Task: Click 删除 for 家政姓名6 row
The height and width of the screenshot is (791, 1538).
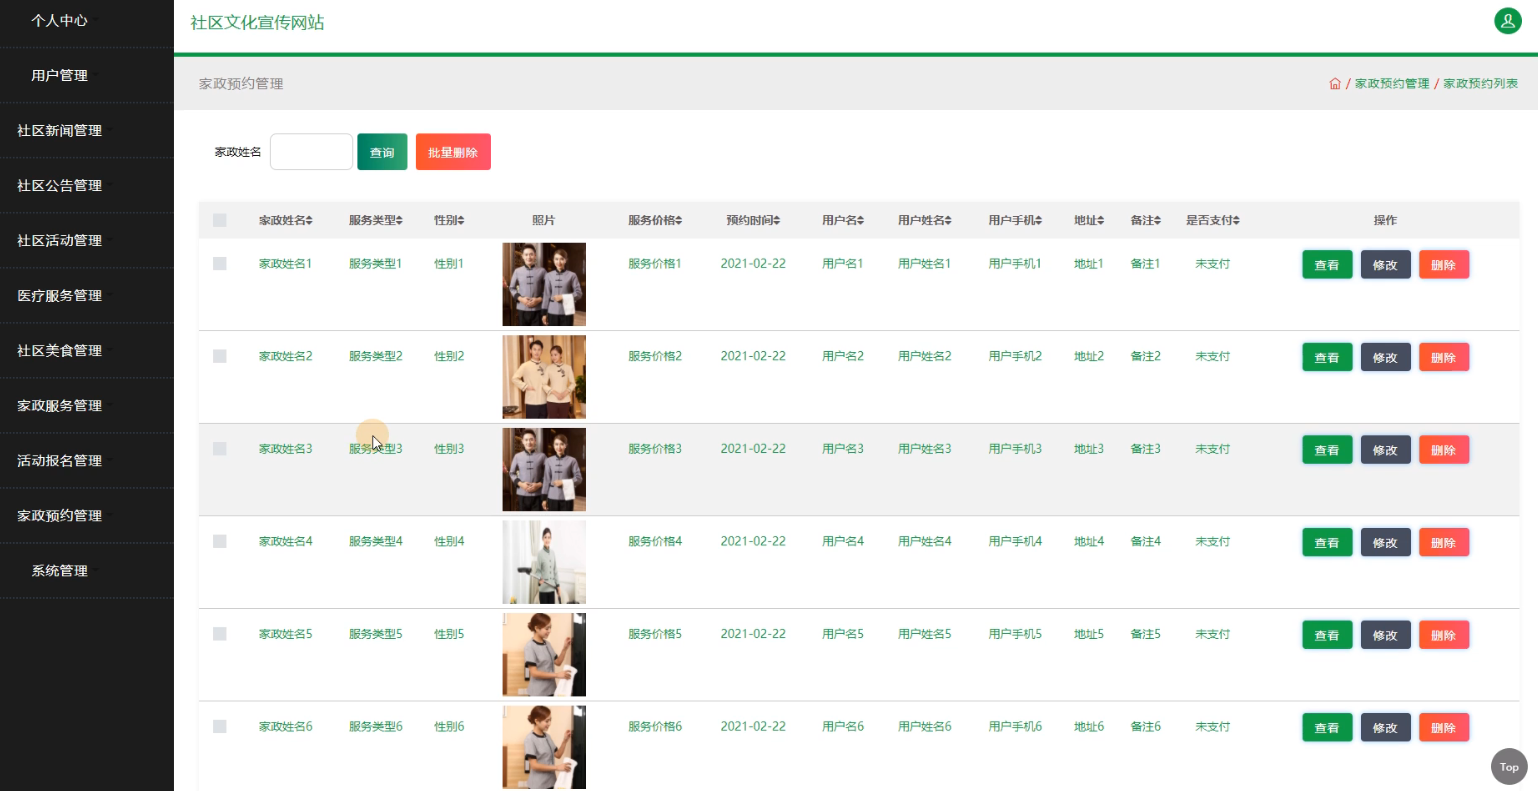Action: pyautogui.click(x=1443, y=727)
